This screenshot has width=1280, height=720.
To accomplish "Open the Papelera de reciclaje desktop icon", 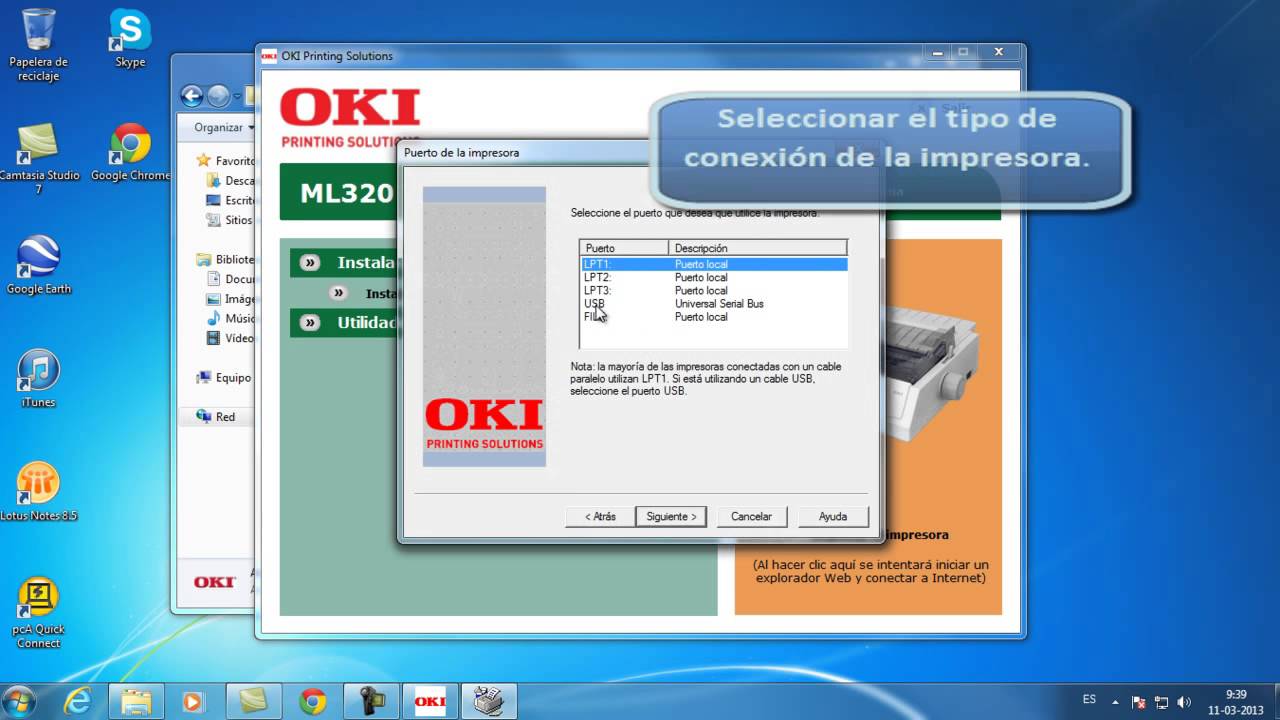I will (38, 45).
